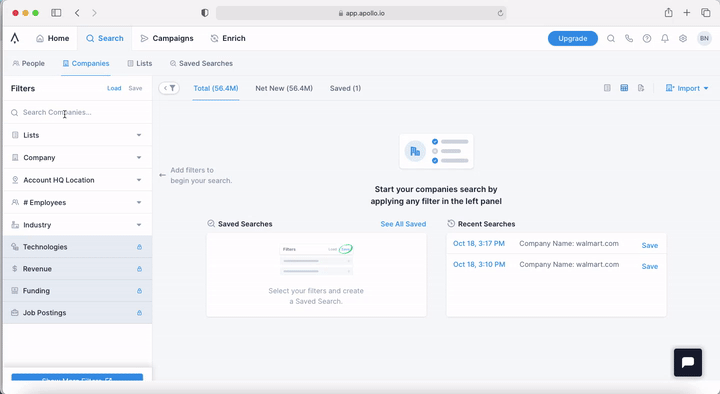Save the 3:17 PM recent search
This screenshot has width=720, height=394.
[650, 245]
